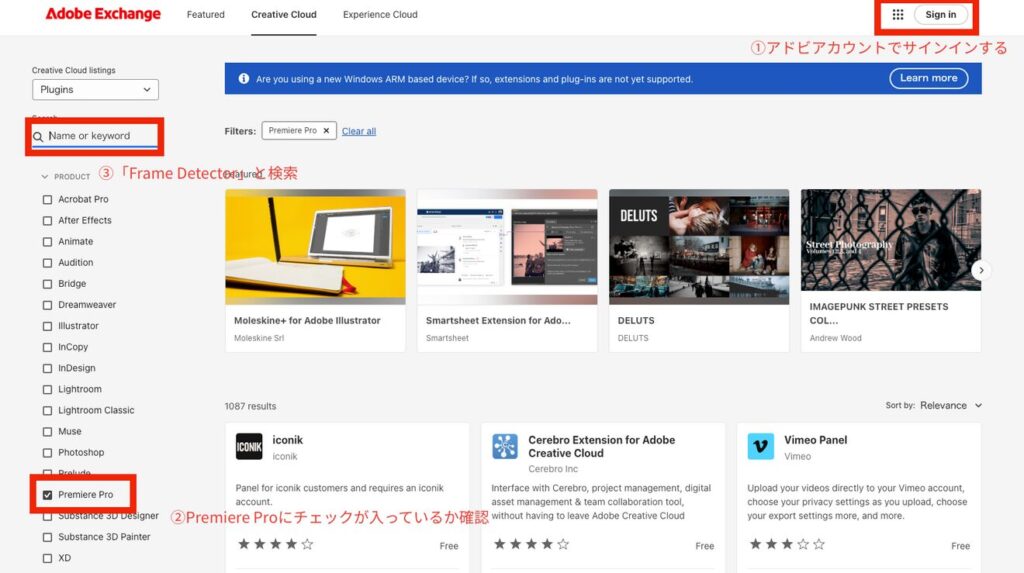
Task: Open the Sort by Relevance dropdown
Action: tap(951, 405)
